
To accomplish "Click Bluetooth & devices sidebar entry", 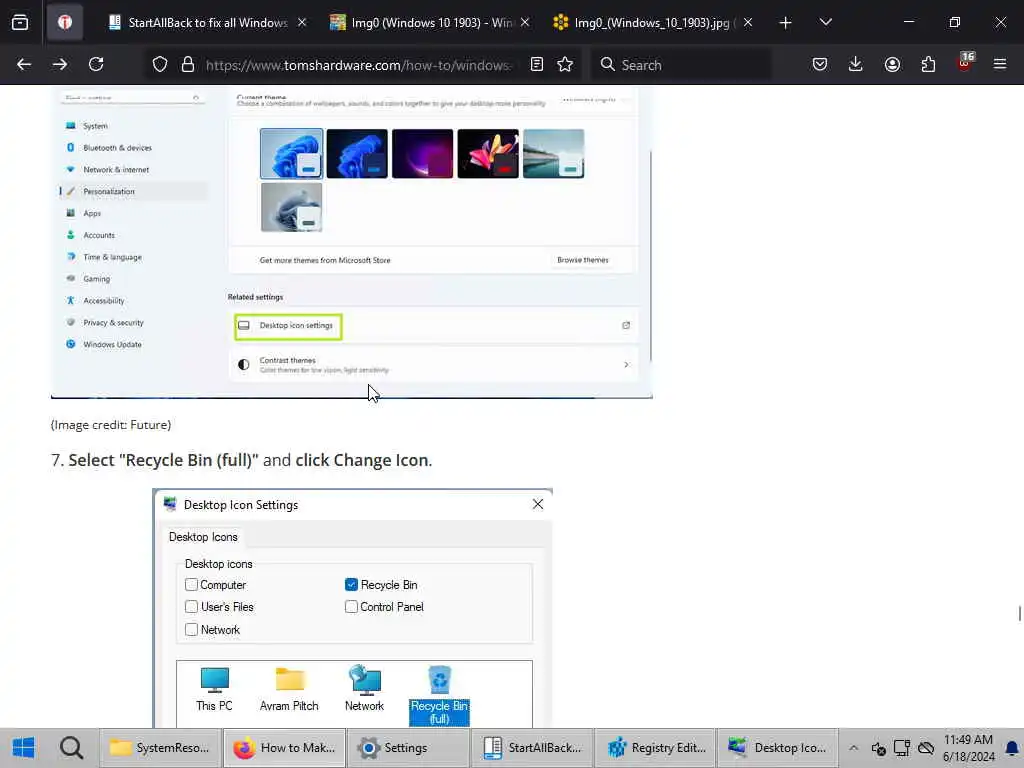I will [x=117, y=148].
